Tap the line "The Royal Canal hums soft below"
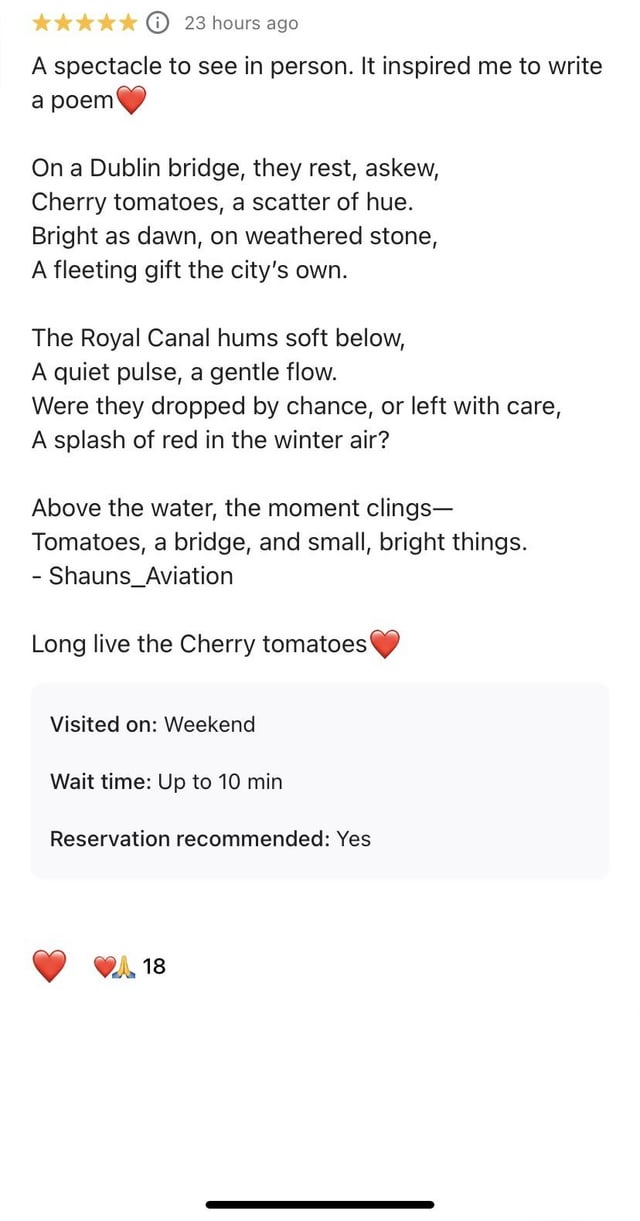The width and height of the screenshot is (640, 1221). click(218, 337)
